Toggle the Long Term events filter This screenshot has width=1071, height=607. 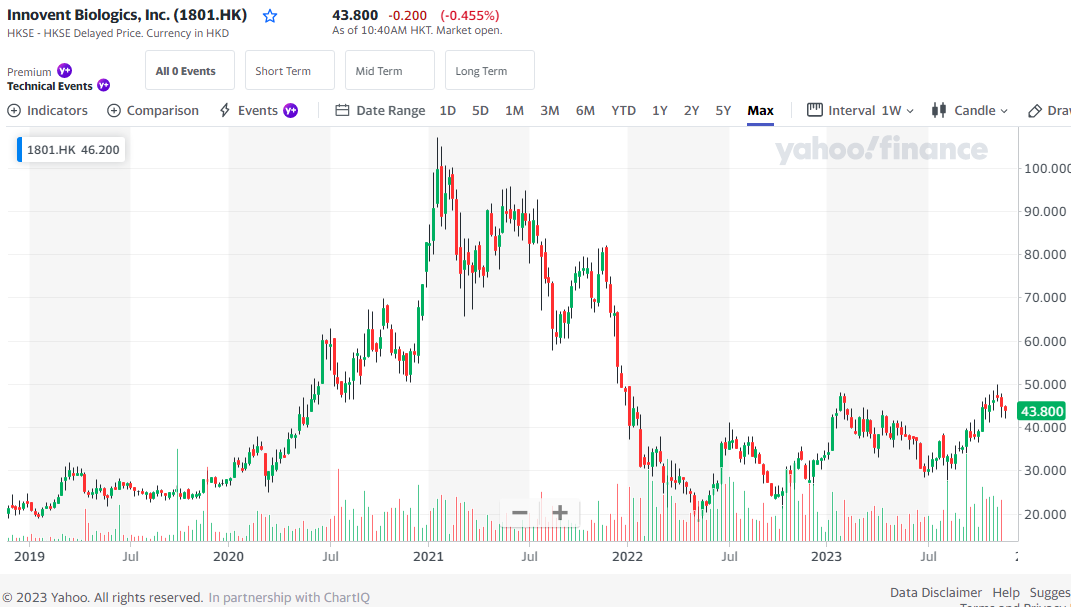click(x=490, y=70)
